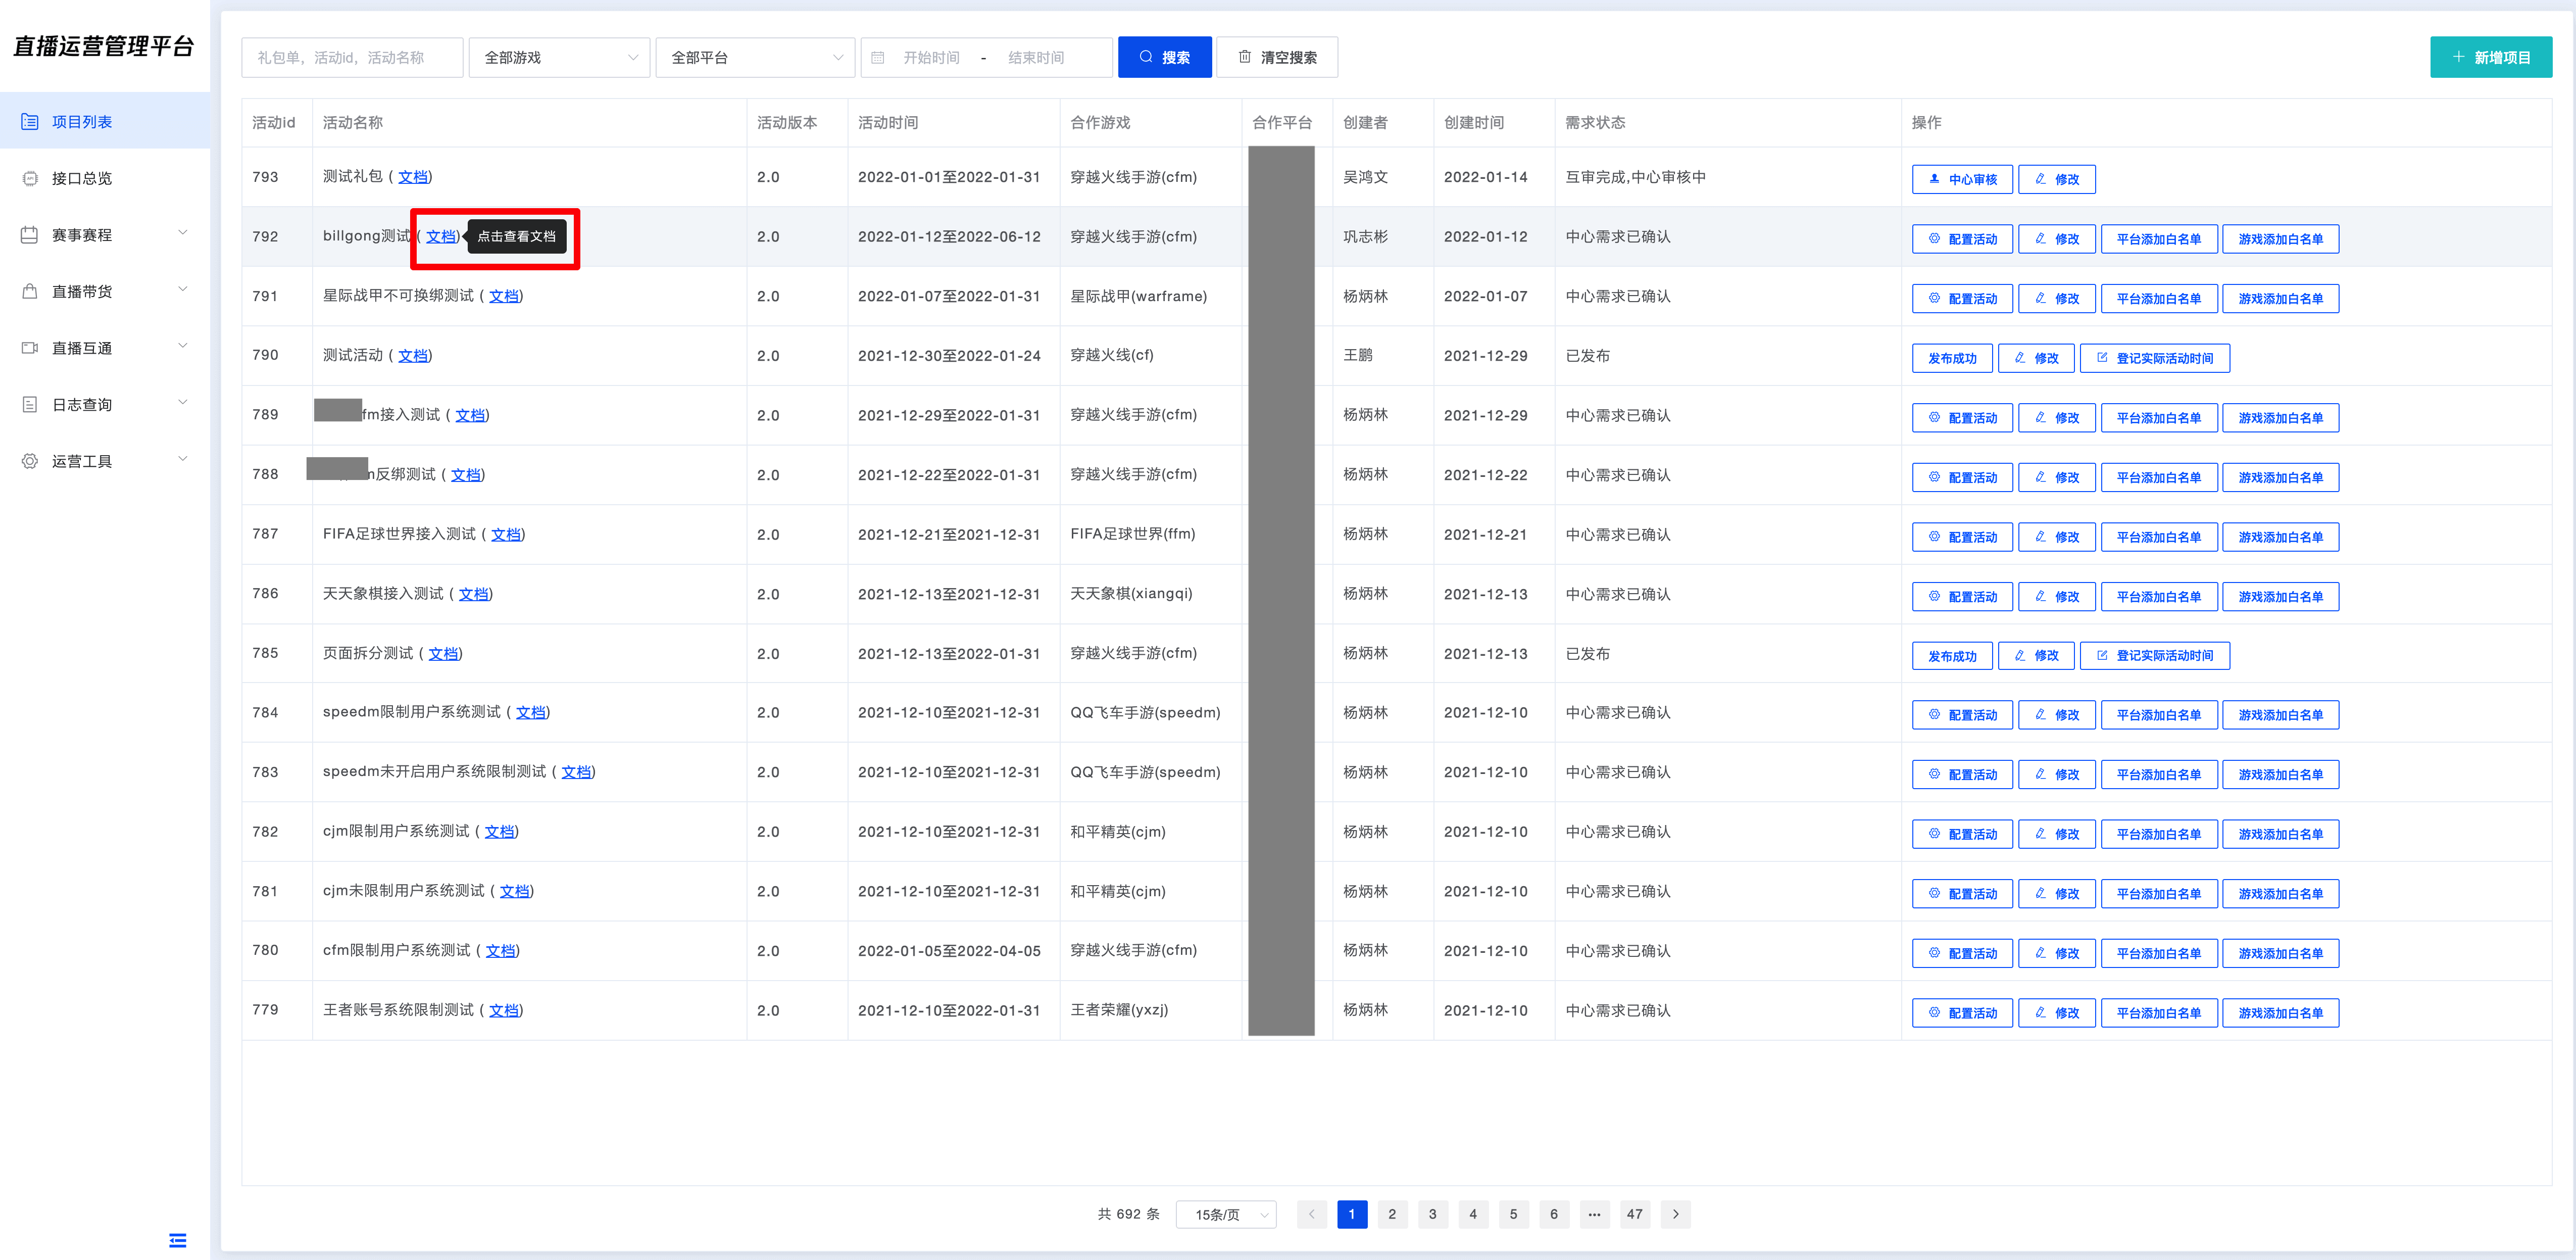
Task: Open 文档 link for 王者账号系统限制测试
Action: (x=504, y=1010)
